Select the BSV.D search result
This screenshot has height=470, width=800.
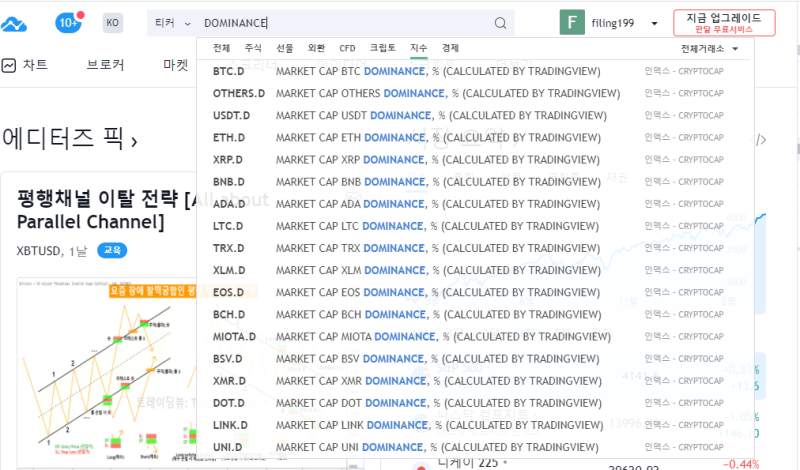tap(474, 359)
